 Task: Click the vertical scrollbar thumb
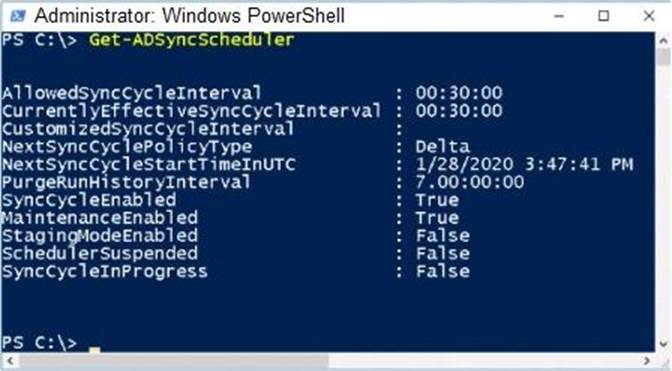[663, 57]
